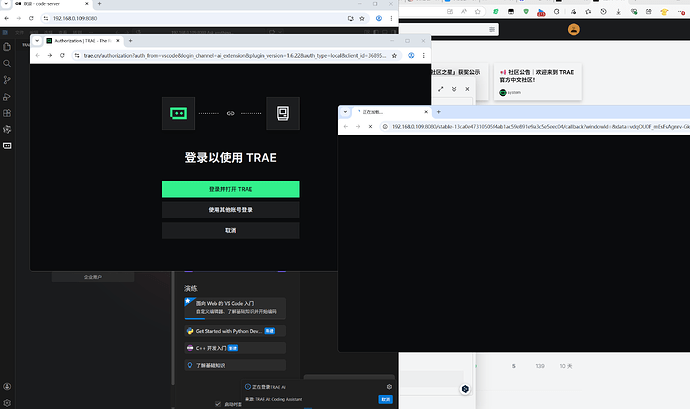This screenshot has height=409, width=690.
Task: Open profile icon in Authorization window
Action: pos(411,55)
